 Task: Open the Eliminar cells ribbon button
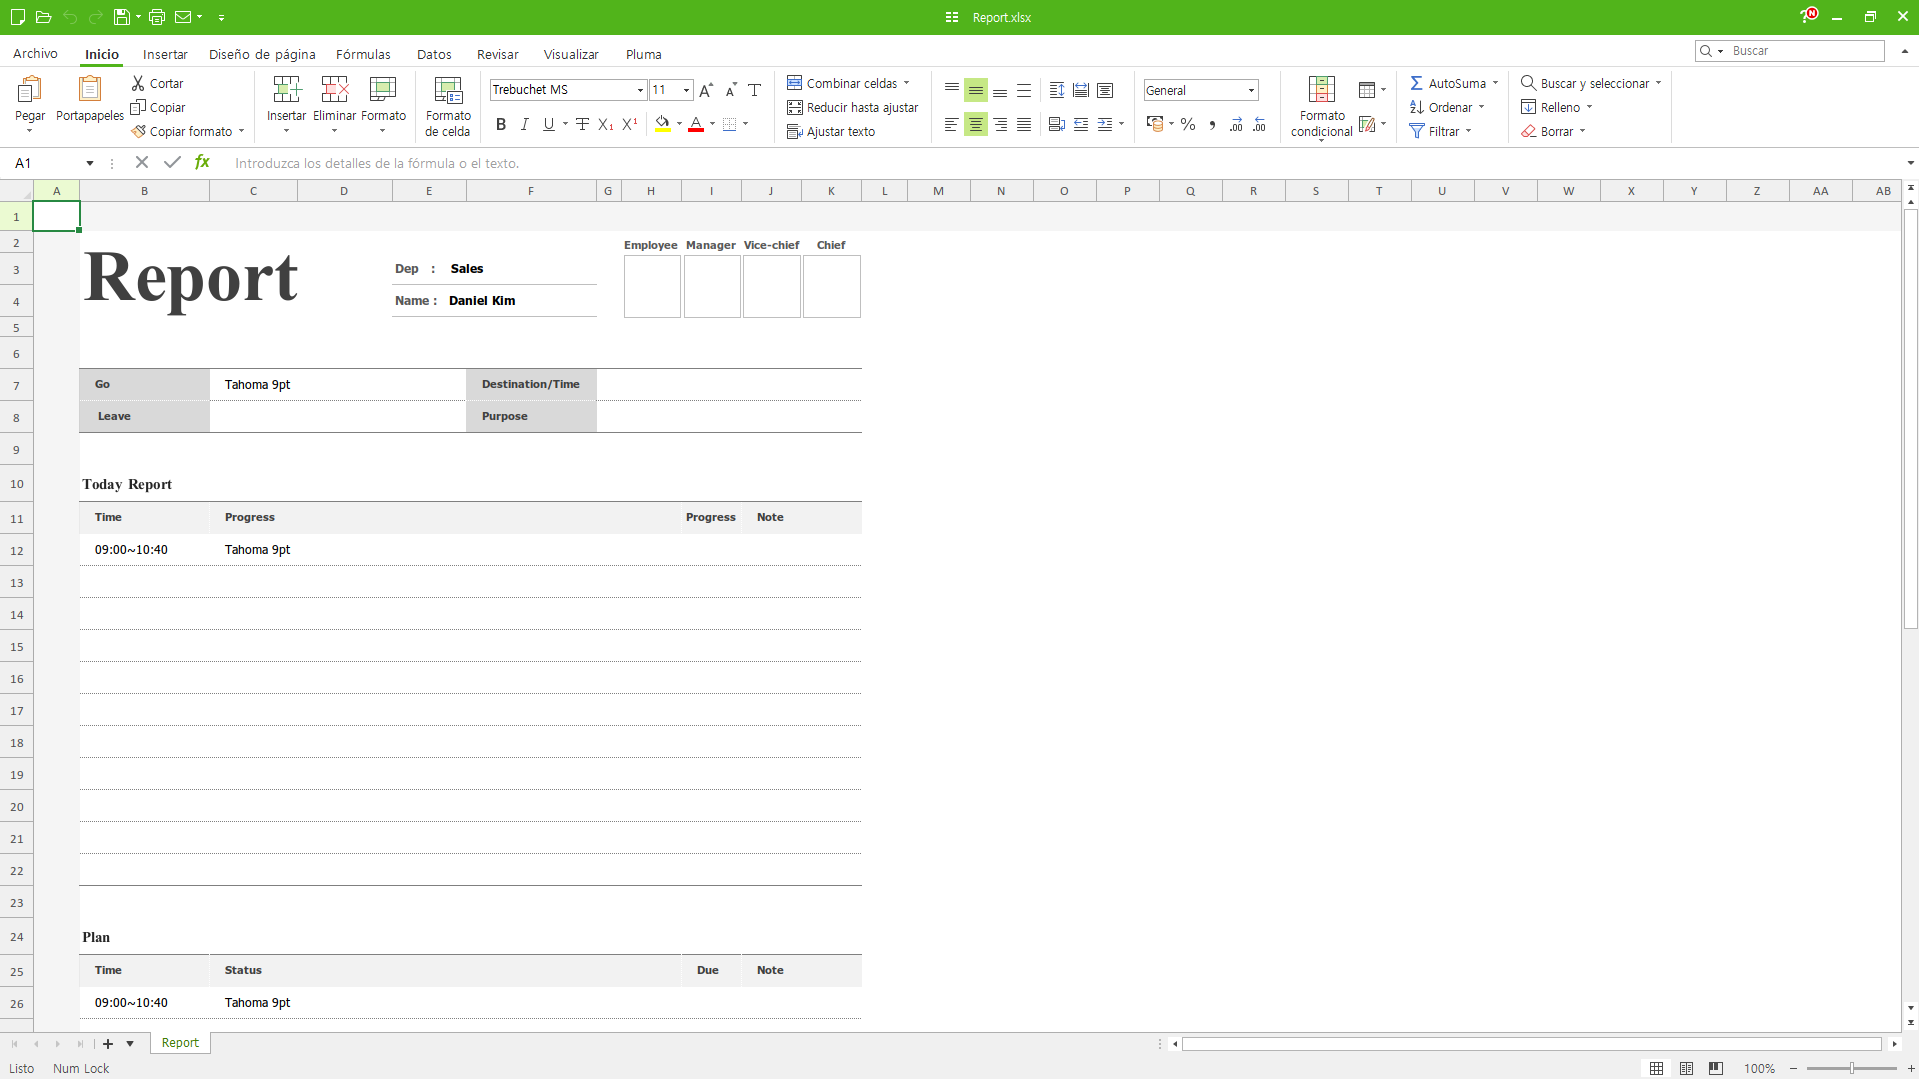click(334, 103)
